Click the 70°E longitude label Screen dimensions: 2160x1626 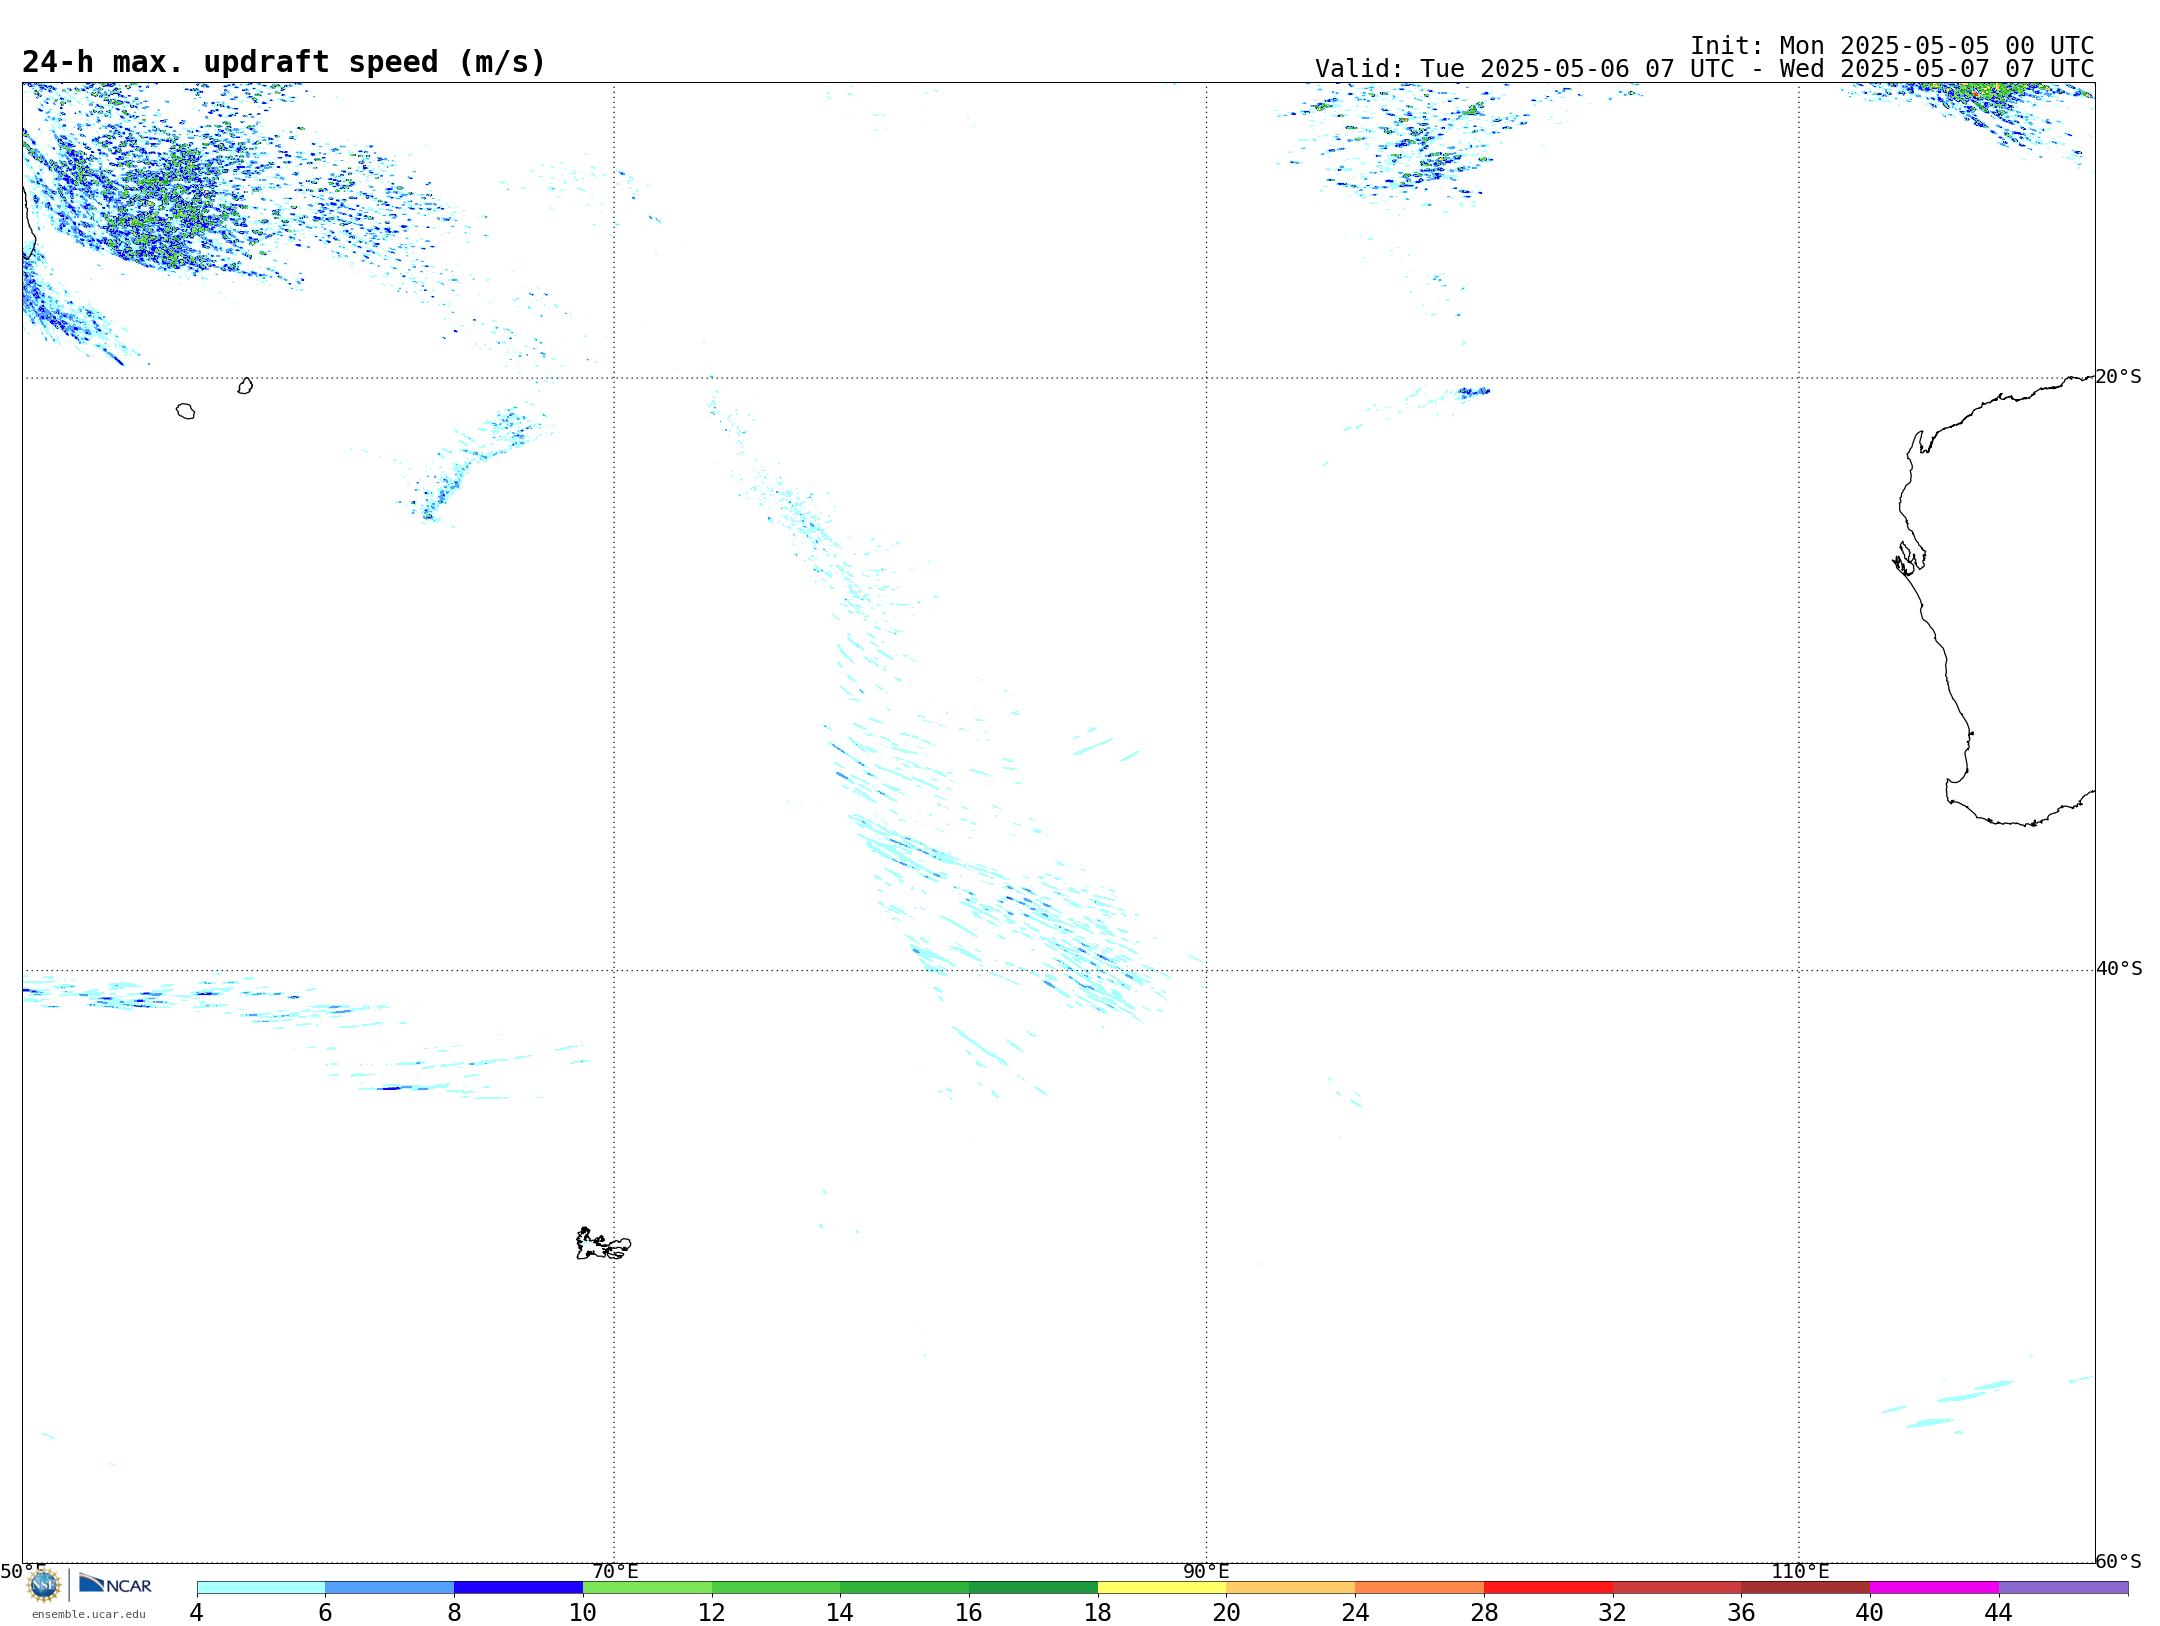[x=615, y=1572]
